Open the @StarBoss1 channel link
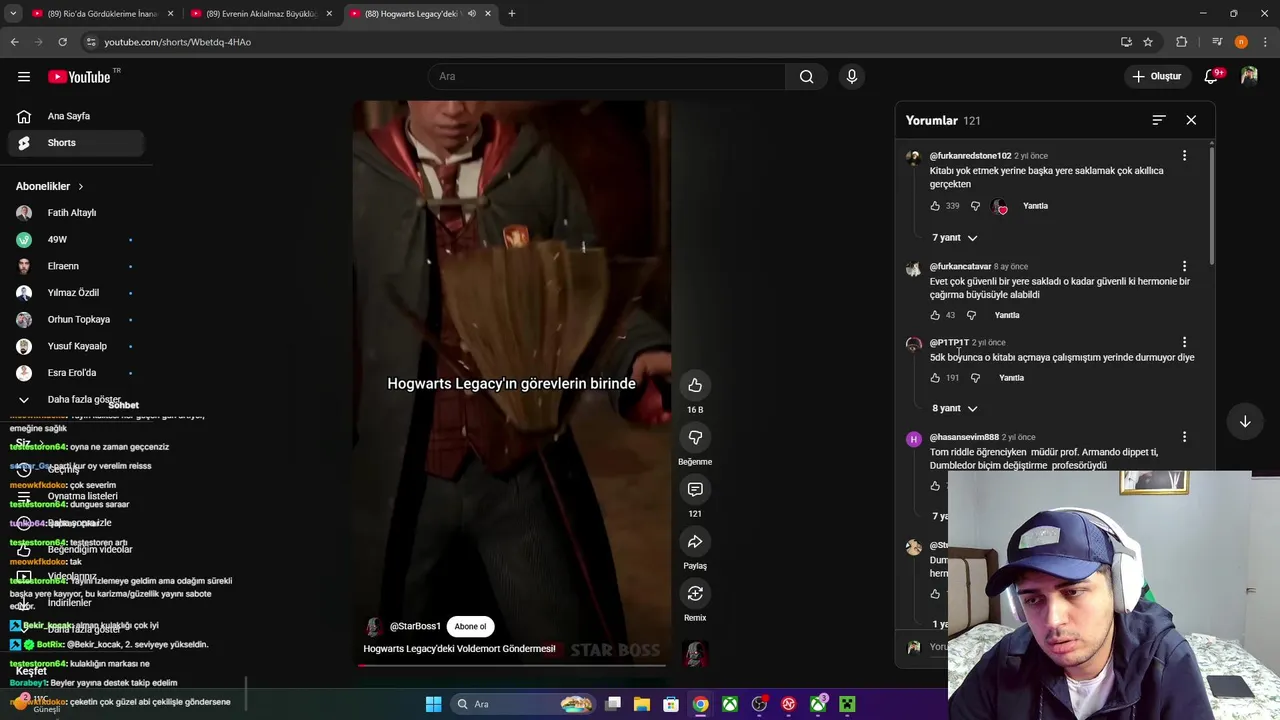The height and width of the screenshot is (720, 1280). click(x=415, y=627)
